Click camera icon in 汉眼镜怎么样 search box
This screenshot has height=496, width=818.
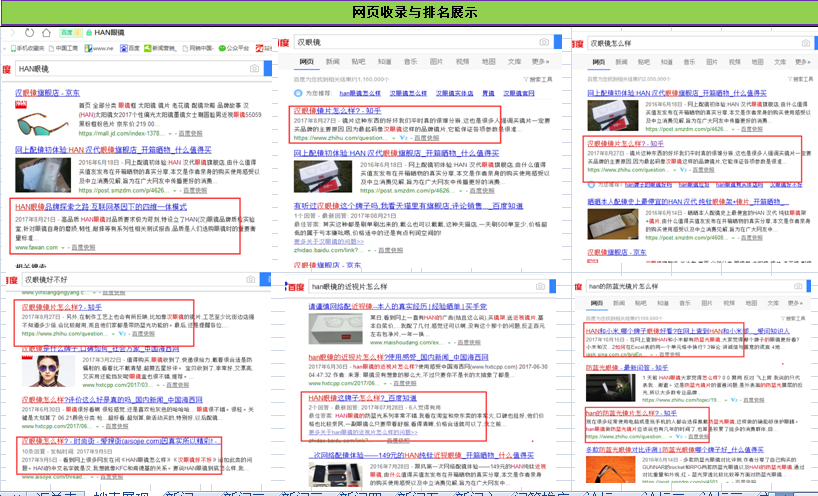(806, 43)
